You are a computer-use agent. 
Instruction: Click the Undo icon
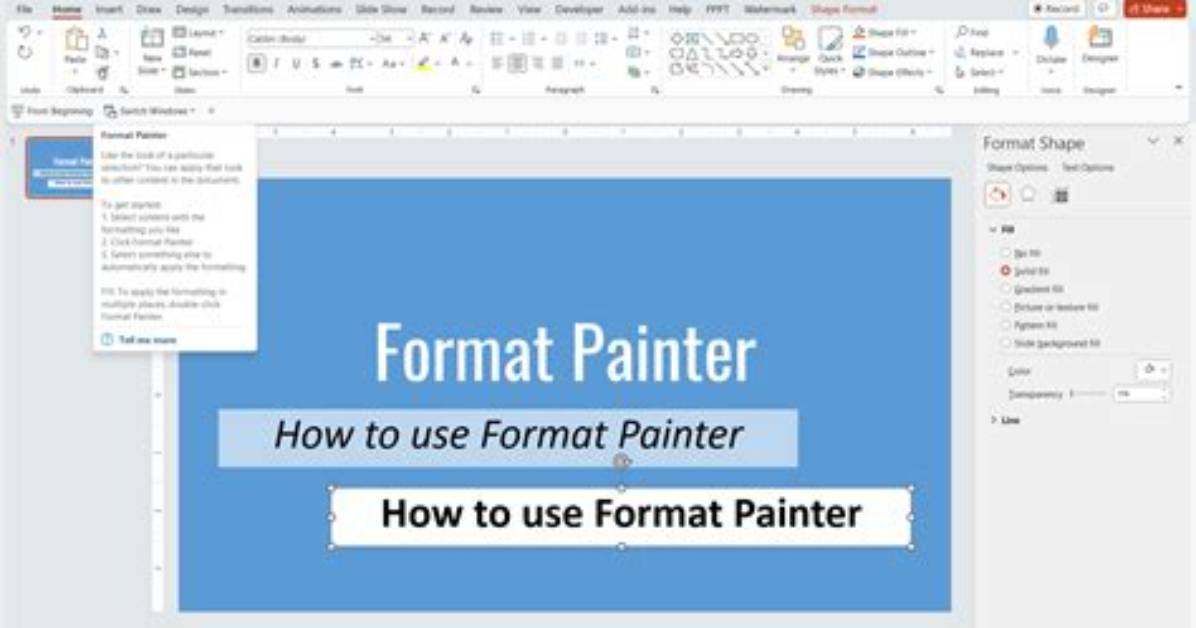point(24,33)
